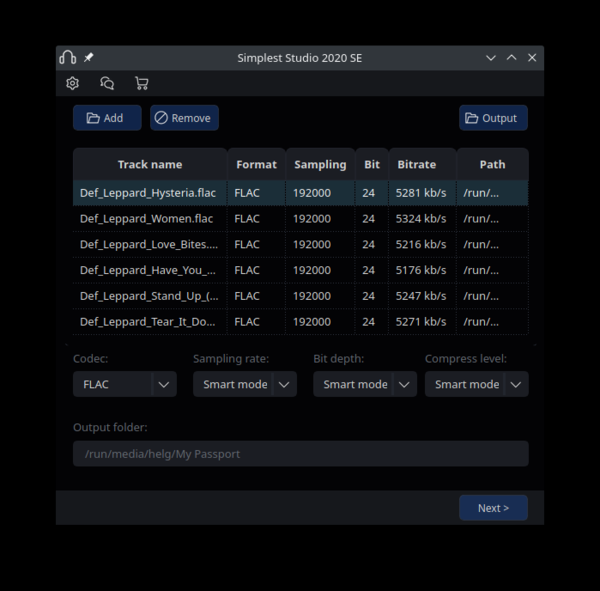The image size is (600, 591).
Task: Expand the Codec dropdown
Action: (164, 384)
